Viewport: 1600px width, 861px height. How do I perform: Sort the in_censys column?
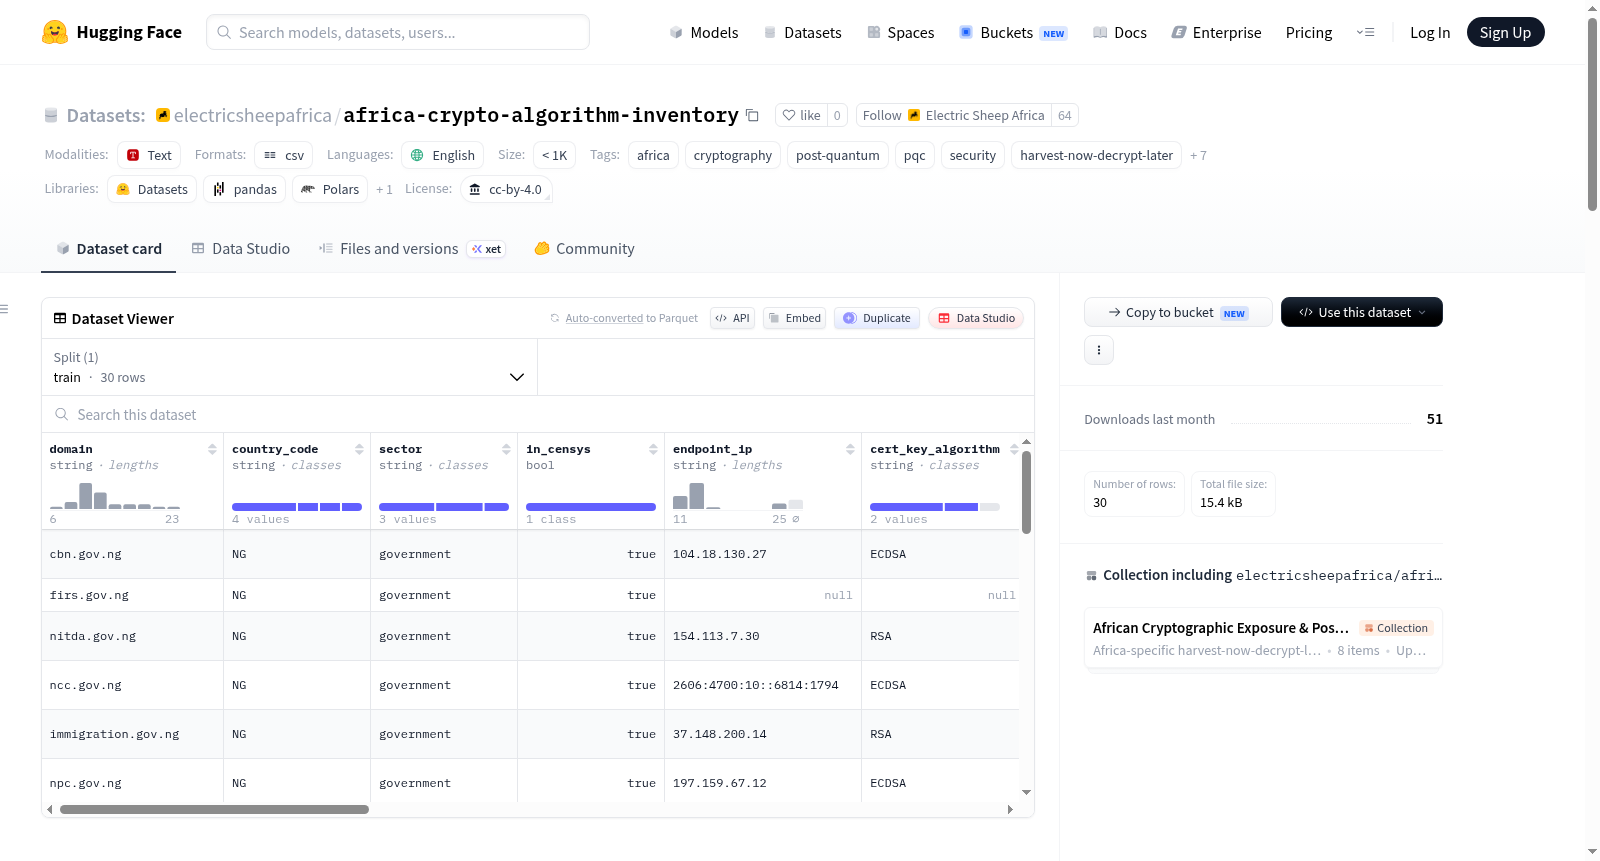tap(653, 449)
